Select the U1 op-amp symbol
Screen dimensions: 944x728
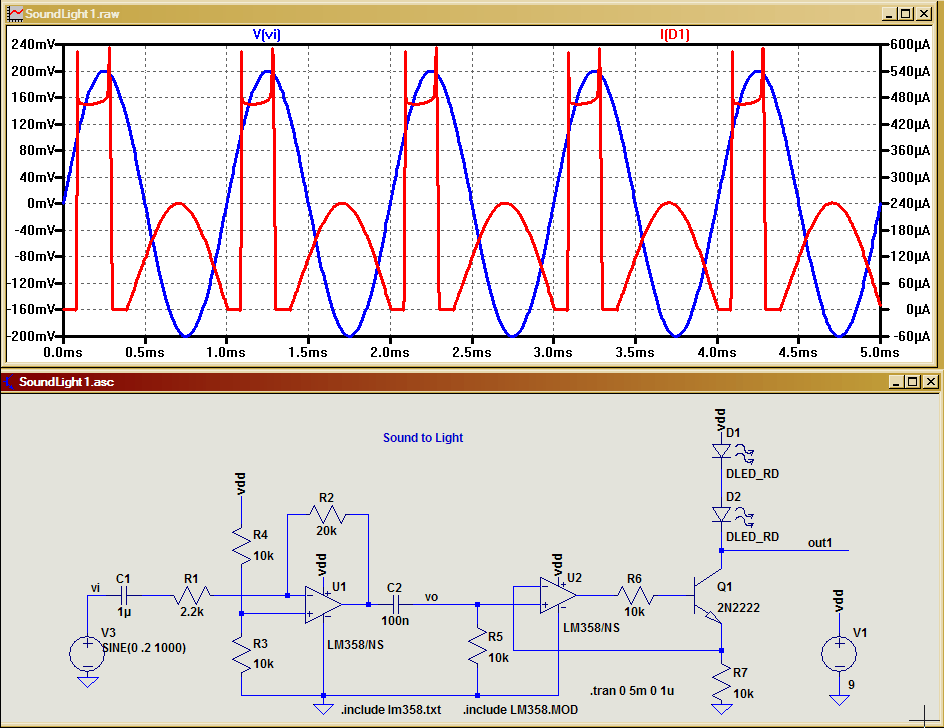pos(323,604)
